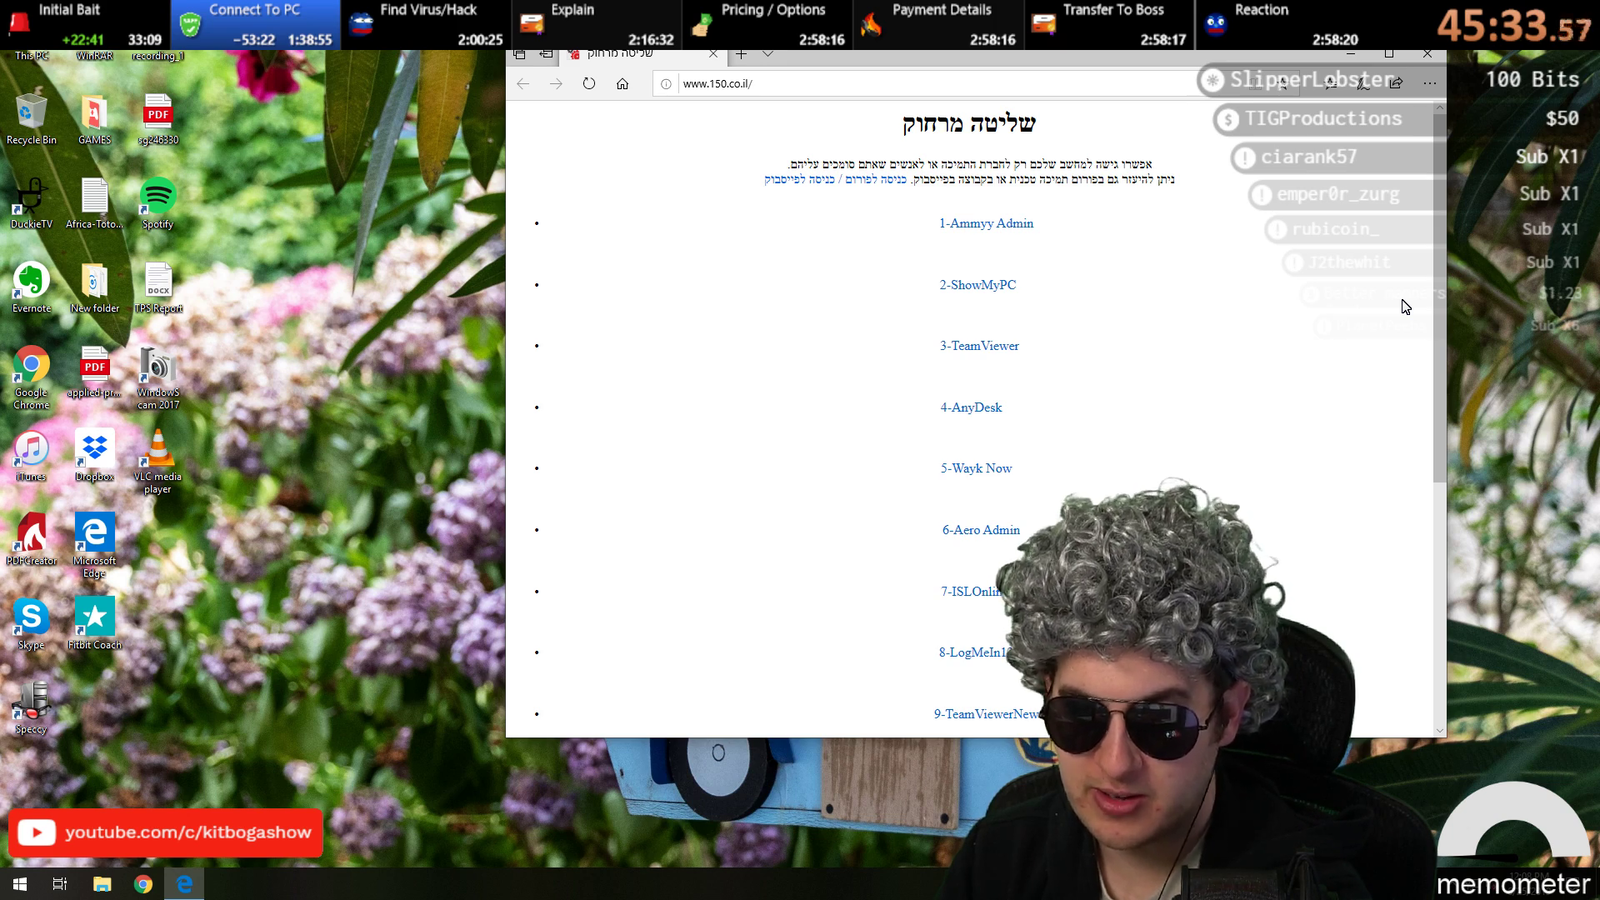Open the 6-Aero Admin link

(x=981, y=530)
